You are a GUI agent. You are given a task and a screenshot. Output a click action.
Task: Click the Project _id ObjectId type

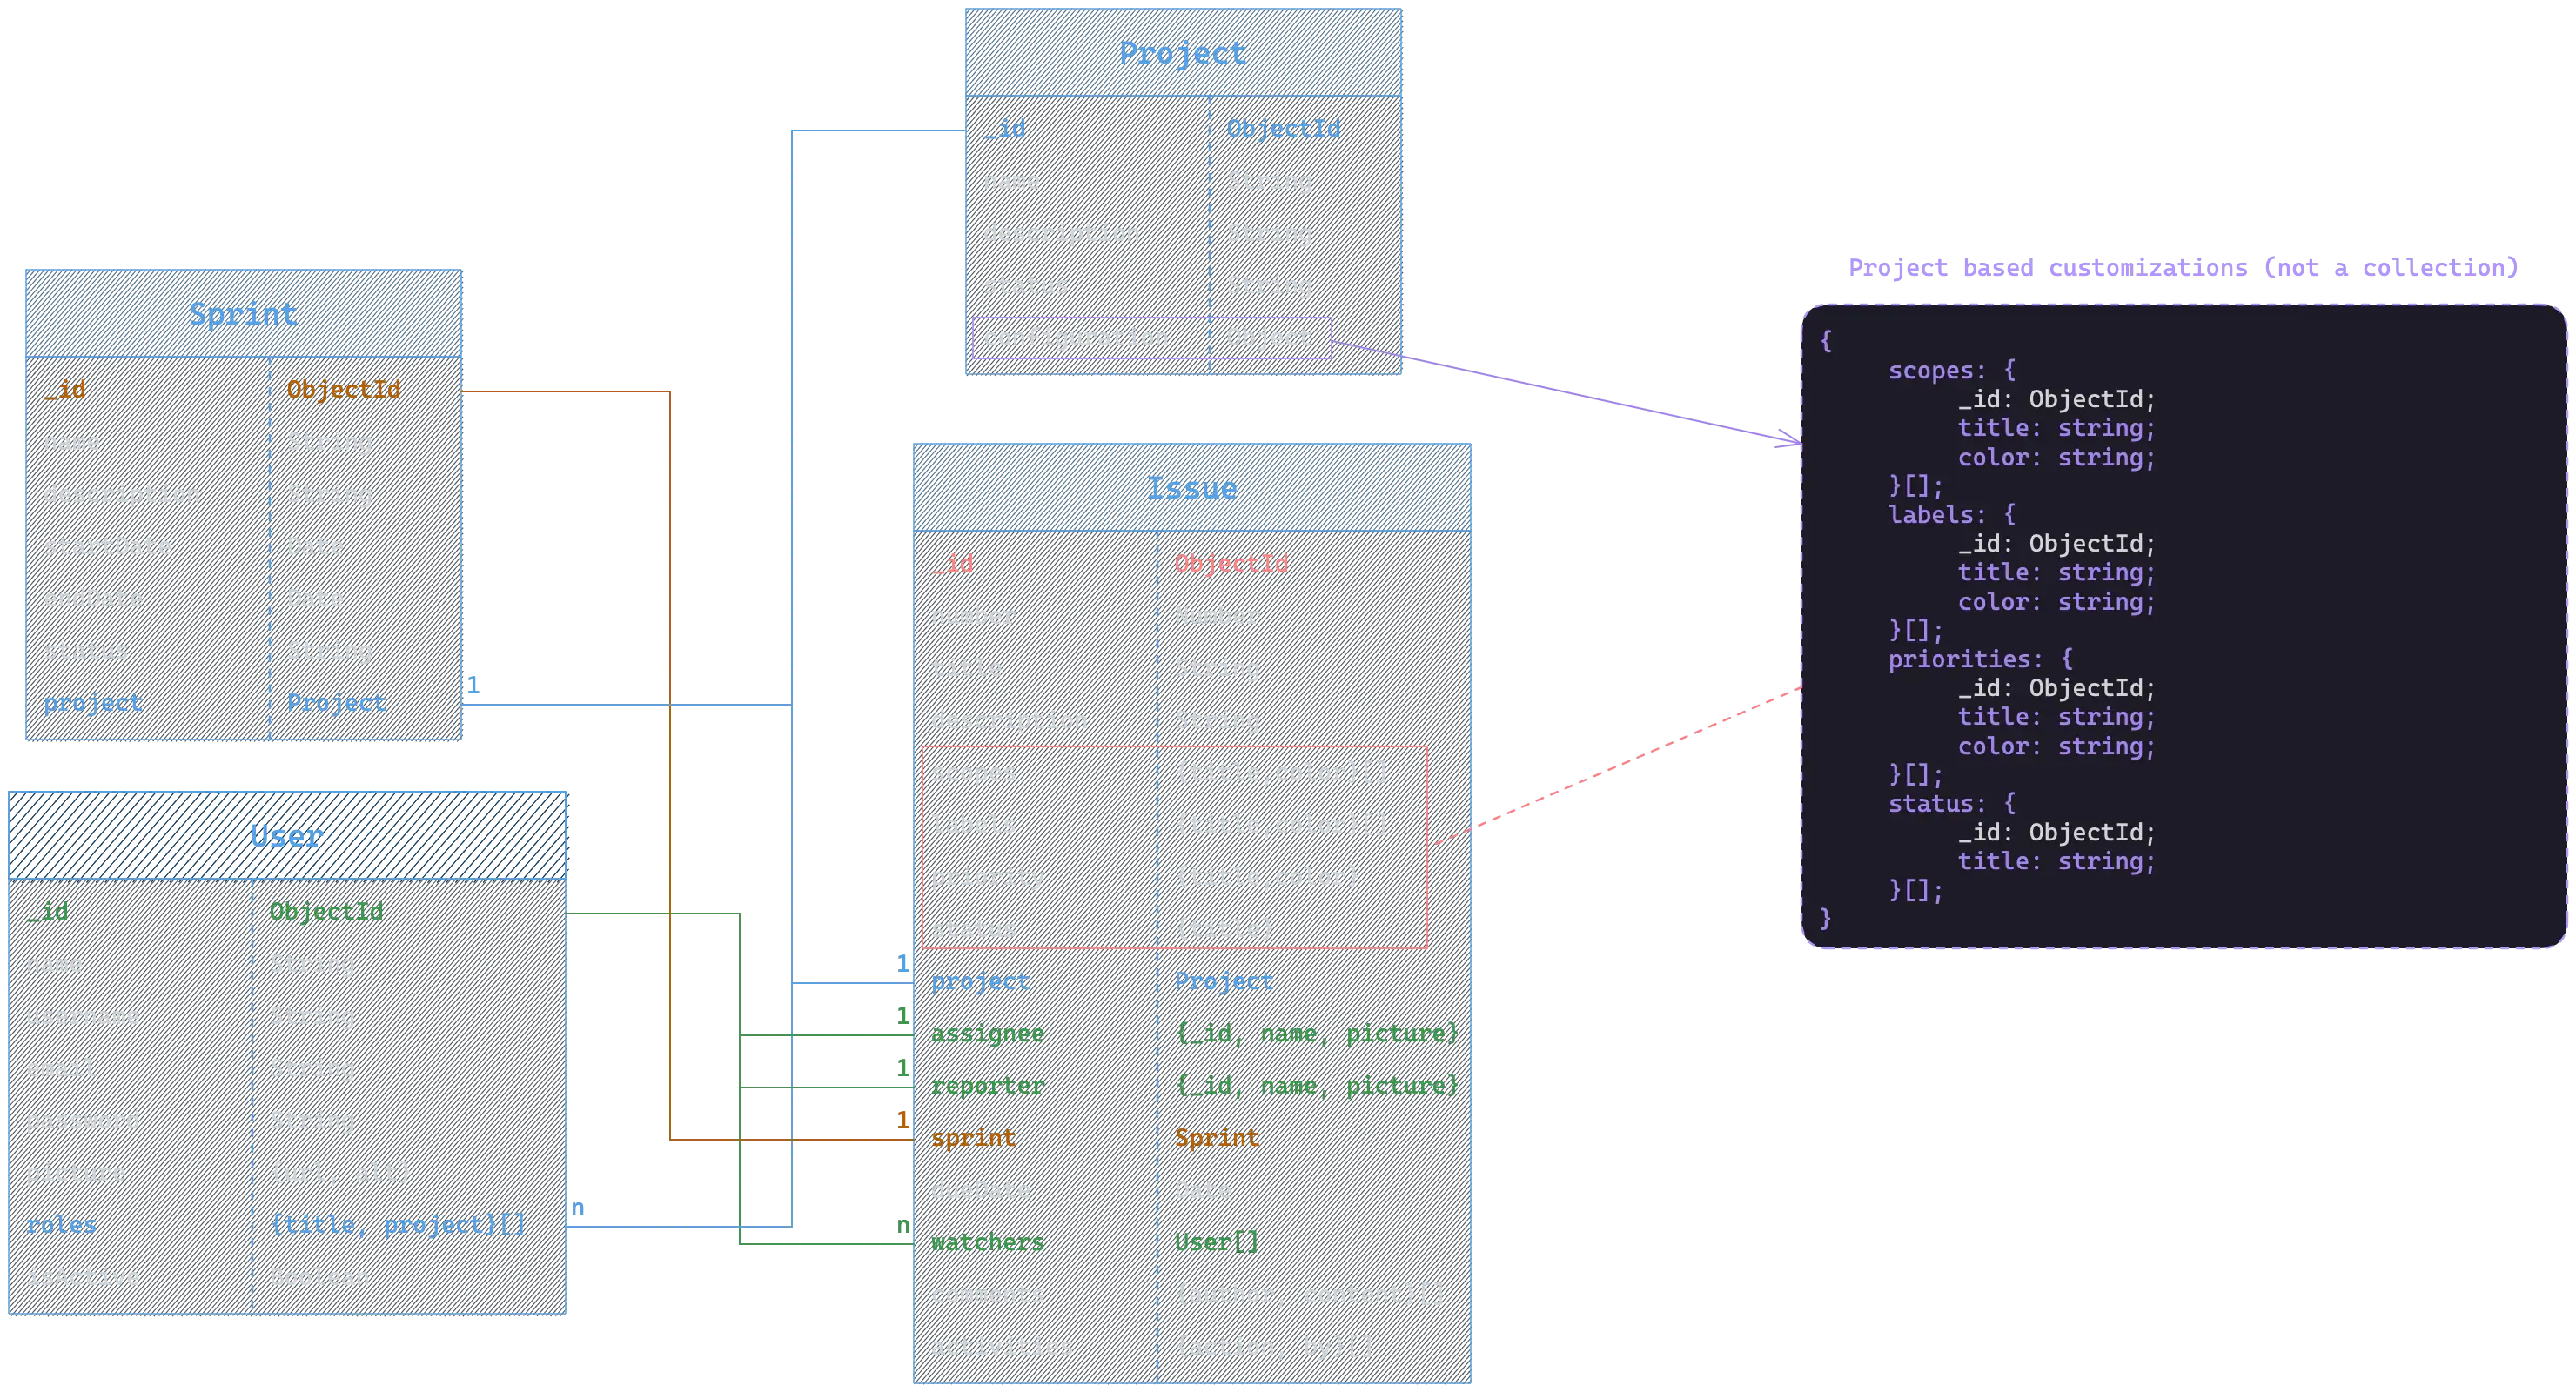click(x=1283, y=129)
